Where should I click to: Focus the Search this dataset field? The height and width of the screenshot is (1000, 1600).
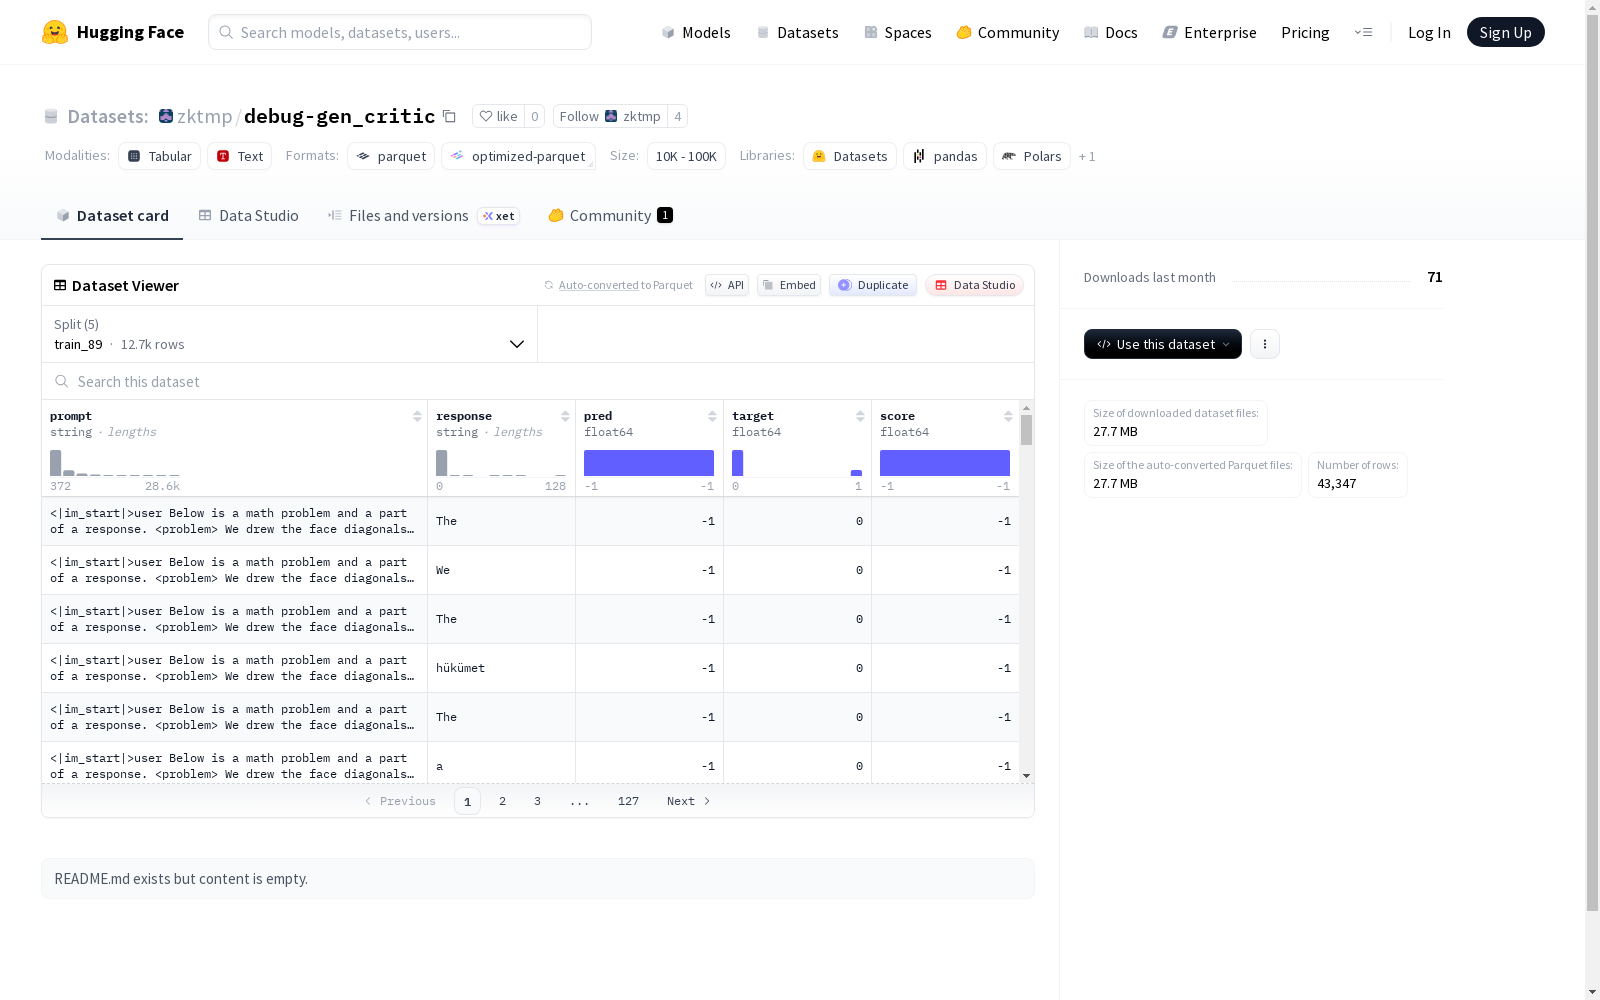538,381
